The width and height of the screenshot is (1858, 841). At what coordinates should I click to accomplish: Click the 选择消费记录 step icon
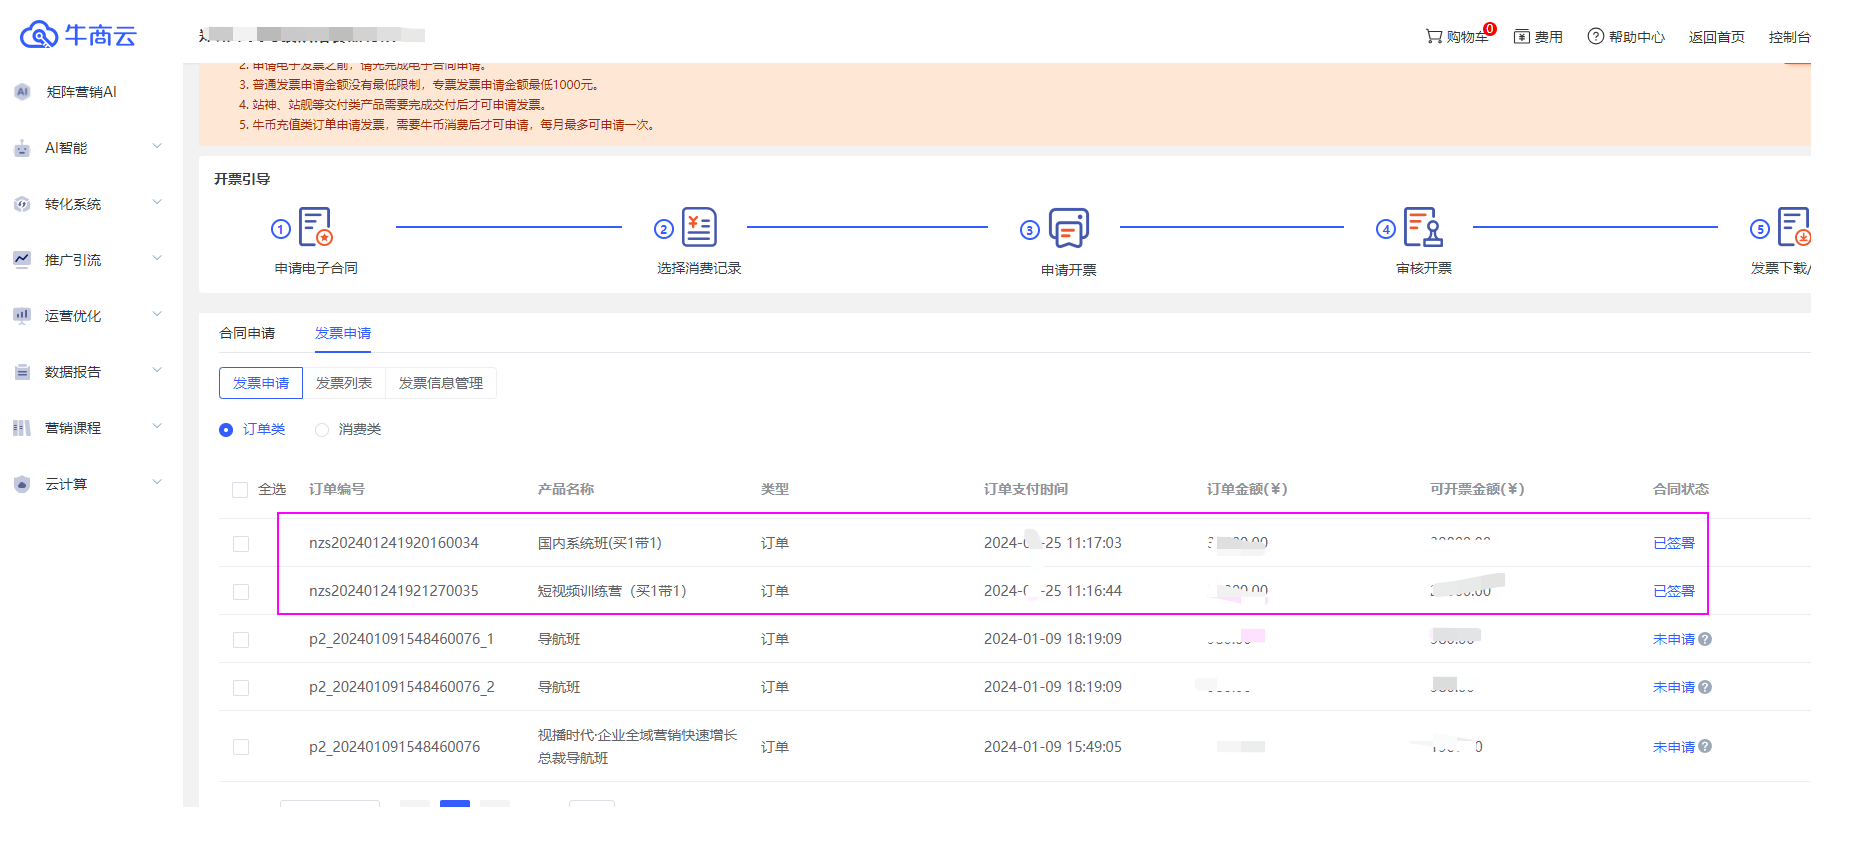pos(699,227)
